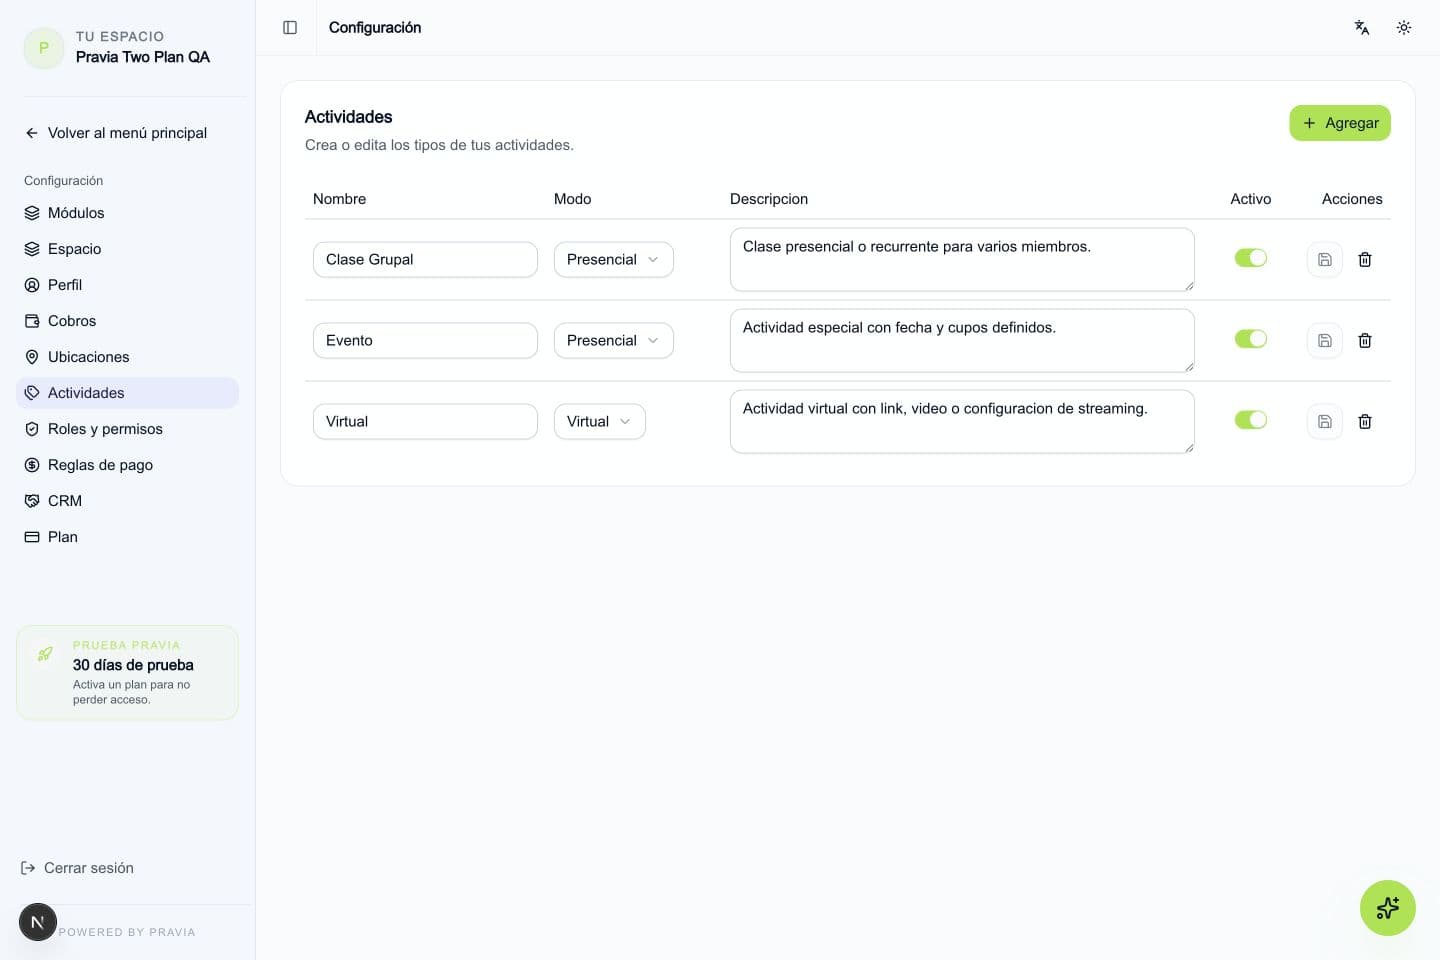
Task: Click Cerrar sesión
Action: [x=77, y=868]
